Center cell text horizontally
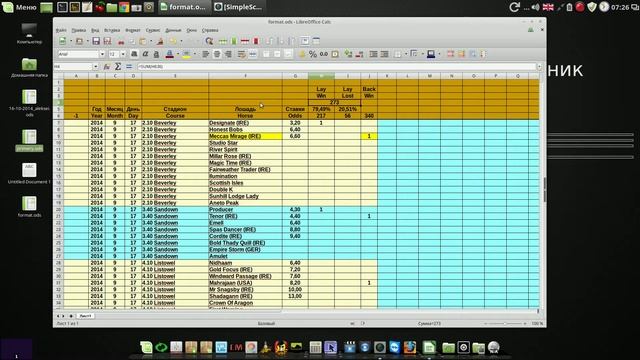The image size is (640, 360). pos(217,54)
